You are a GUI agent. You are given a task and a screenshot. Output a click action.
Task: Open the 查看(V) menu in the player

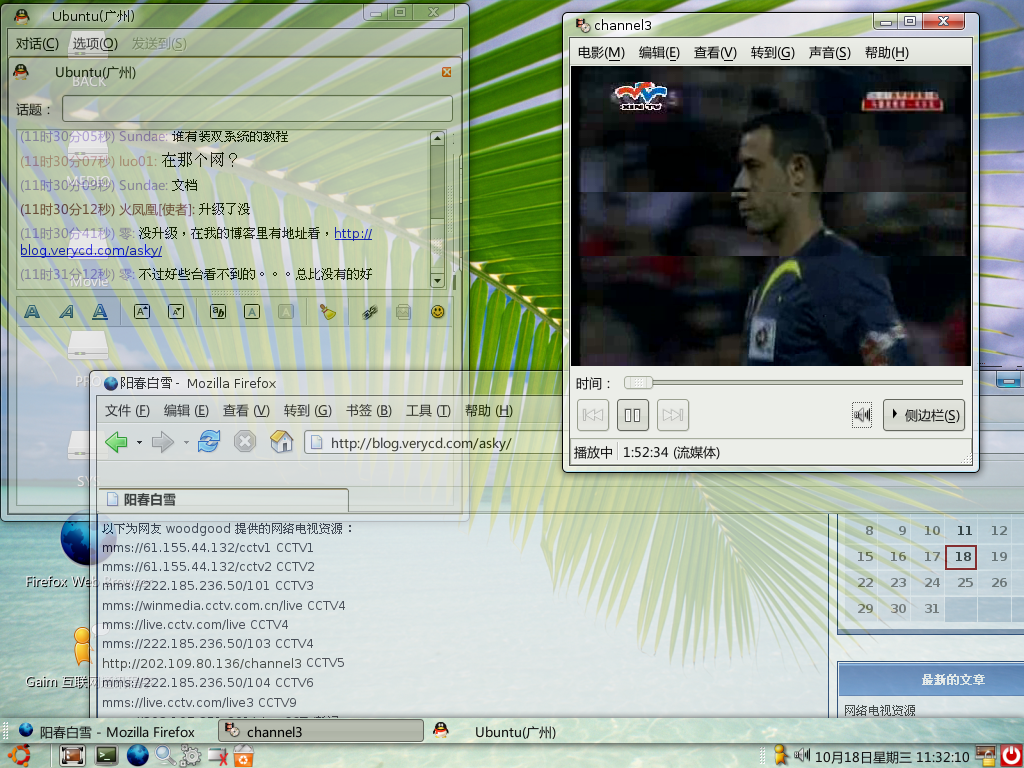(x=715, y=53)
